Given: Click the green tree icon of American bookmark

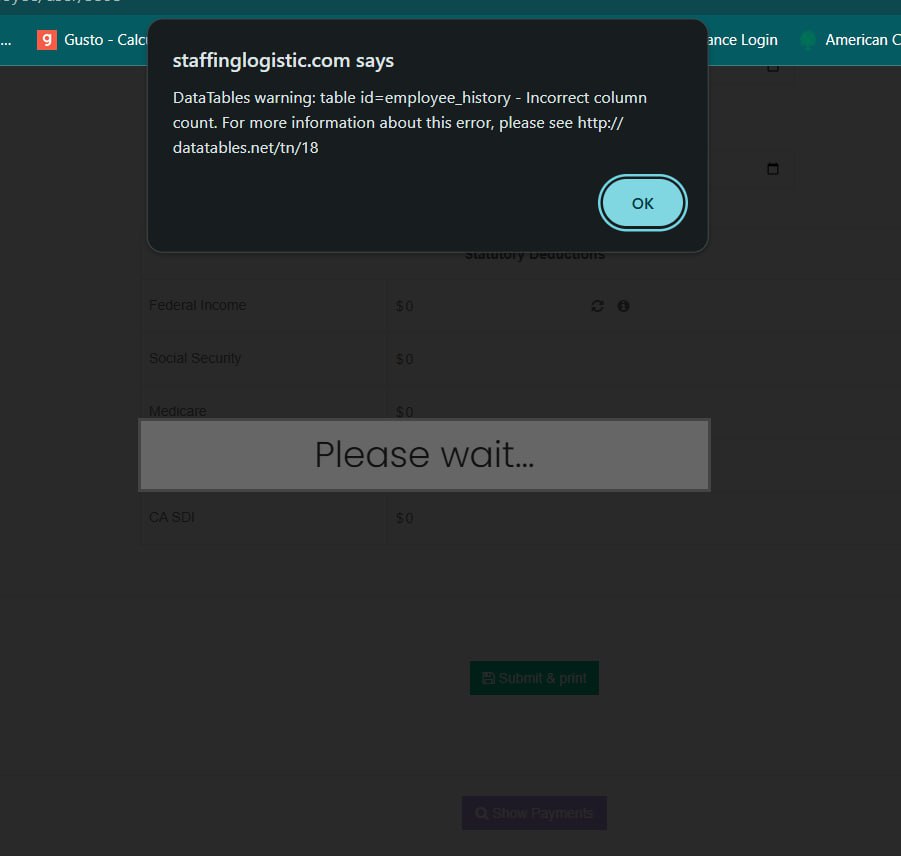Looking at the screenshot, I should coord(808,40).
